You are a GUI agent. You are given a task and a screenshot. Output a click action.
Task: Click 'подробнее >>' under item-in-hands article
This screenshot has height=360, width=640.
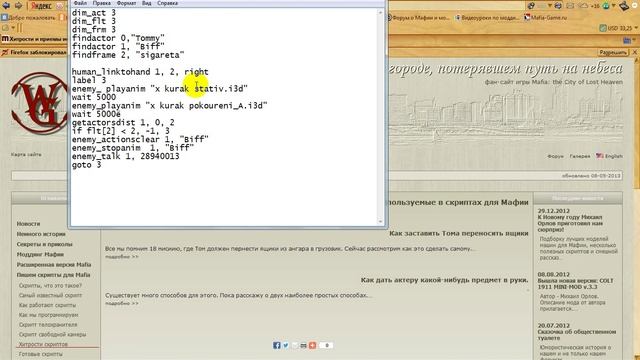[122, 303]
